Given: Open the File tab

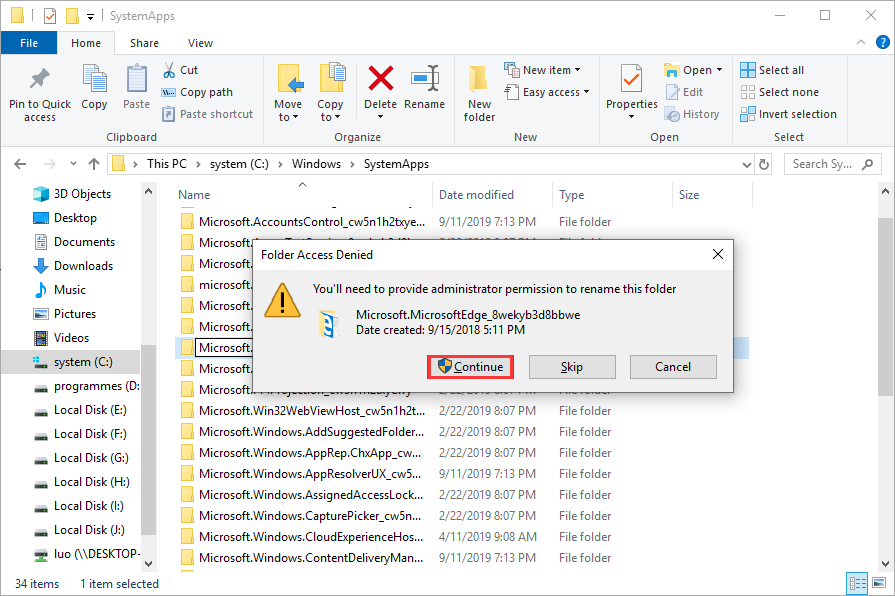Looking at the screenshot, I should 29,43.
